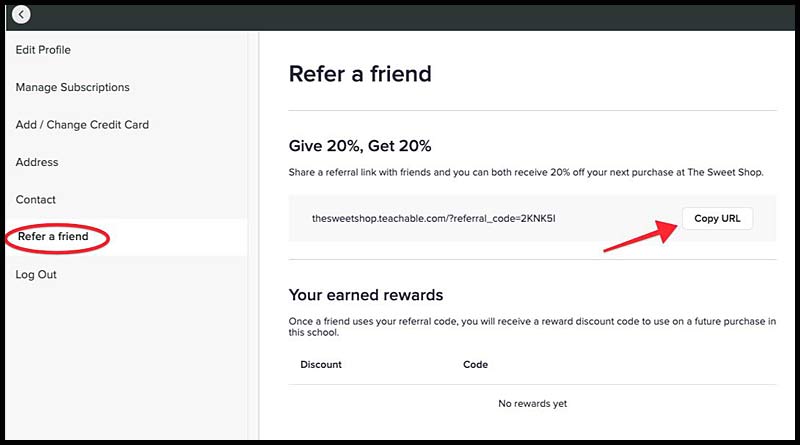This screenshot has height=445, width=800.
Task: Click the Copy URL button
Action: [x=717, y=218]
